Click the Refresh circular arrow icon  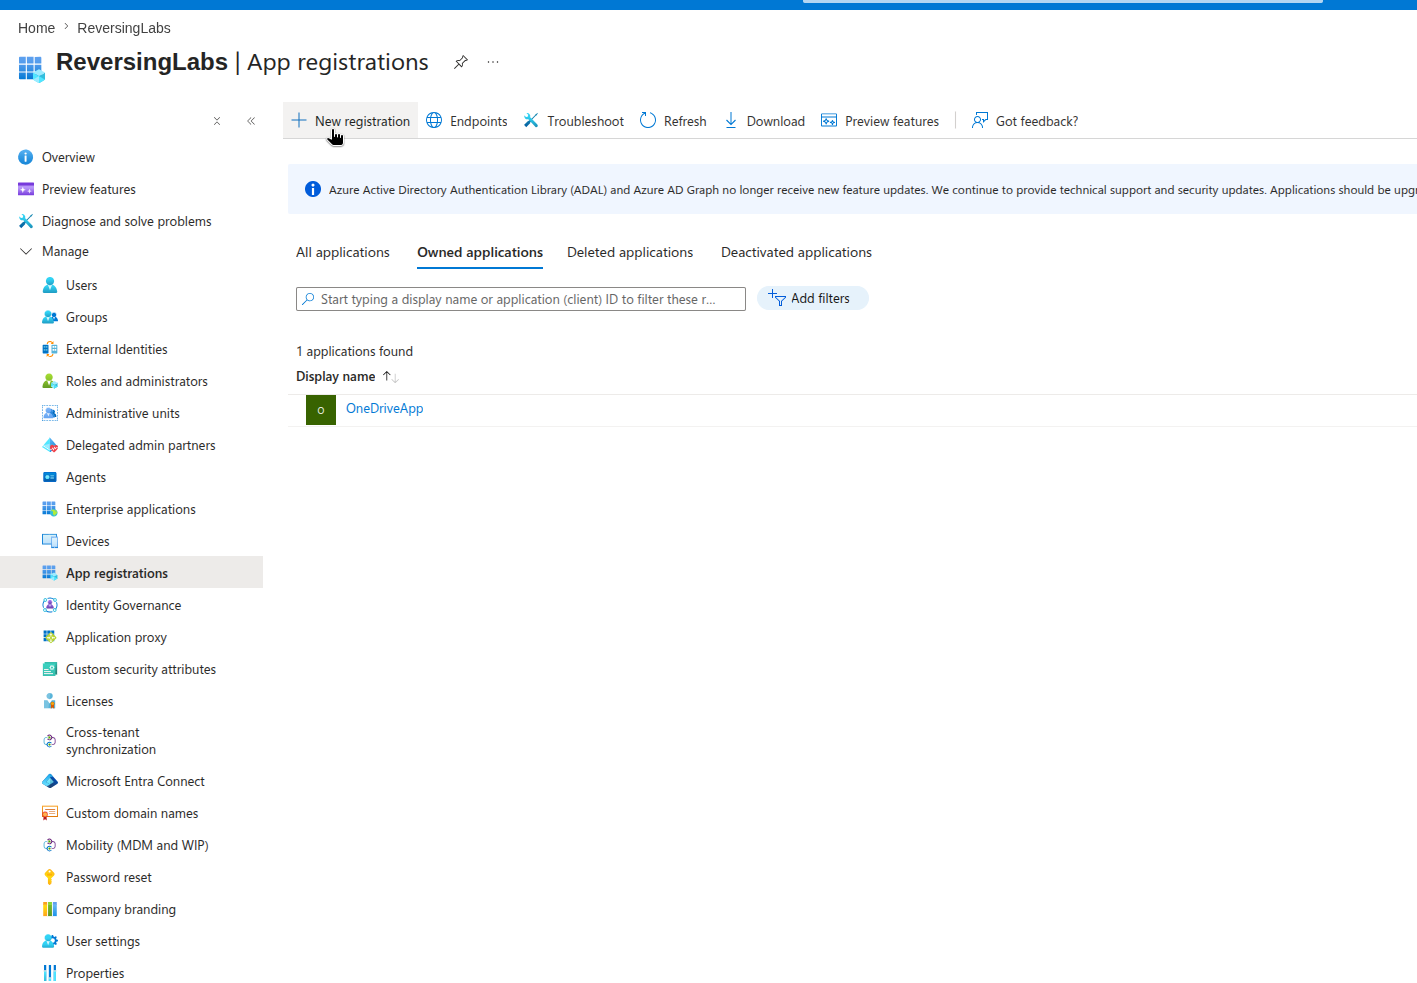pos(648,121)
